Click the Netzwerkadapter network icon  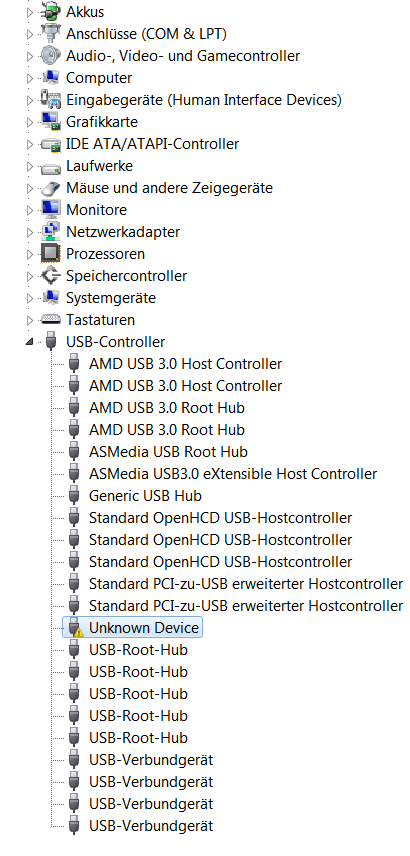(50, 231)
